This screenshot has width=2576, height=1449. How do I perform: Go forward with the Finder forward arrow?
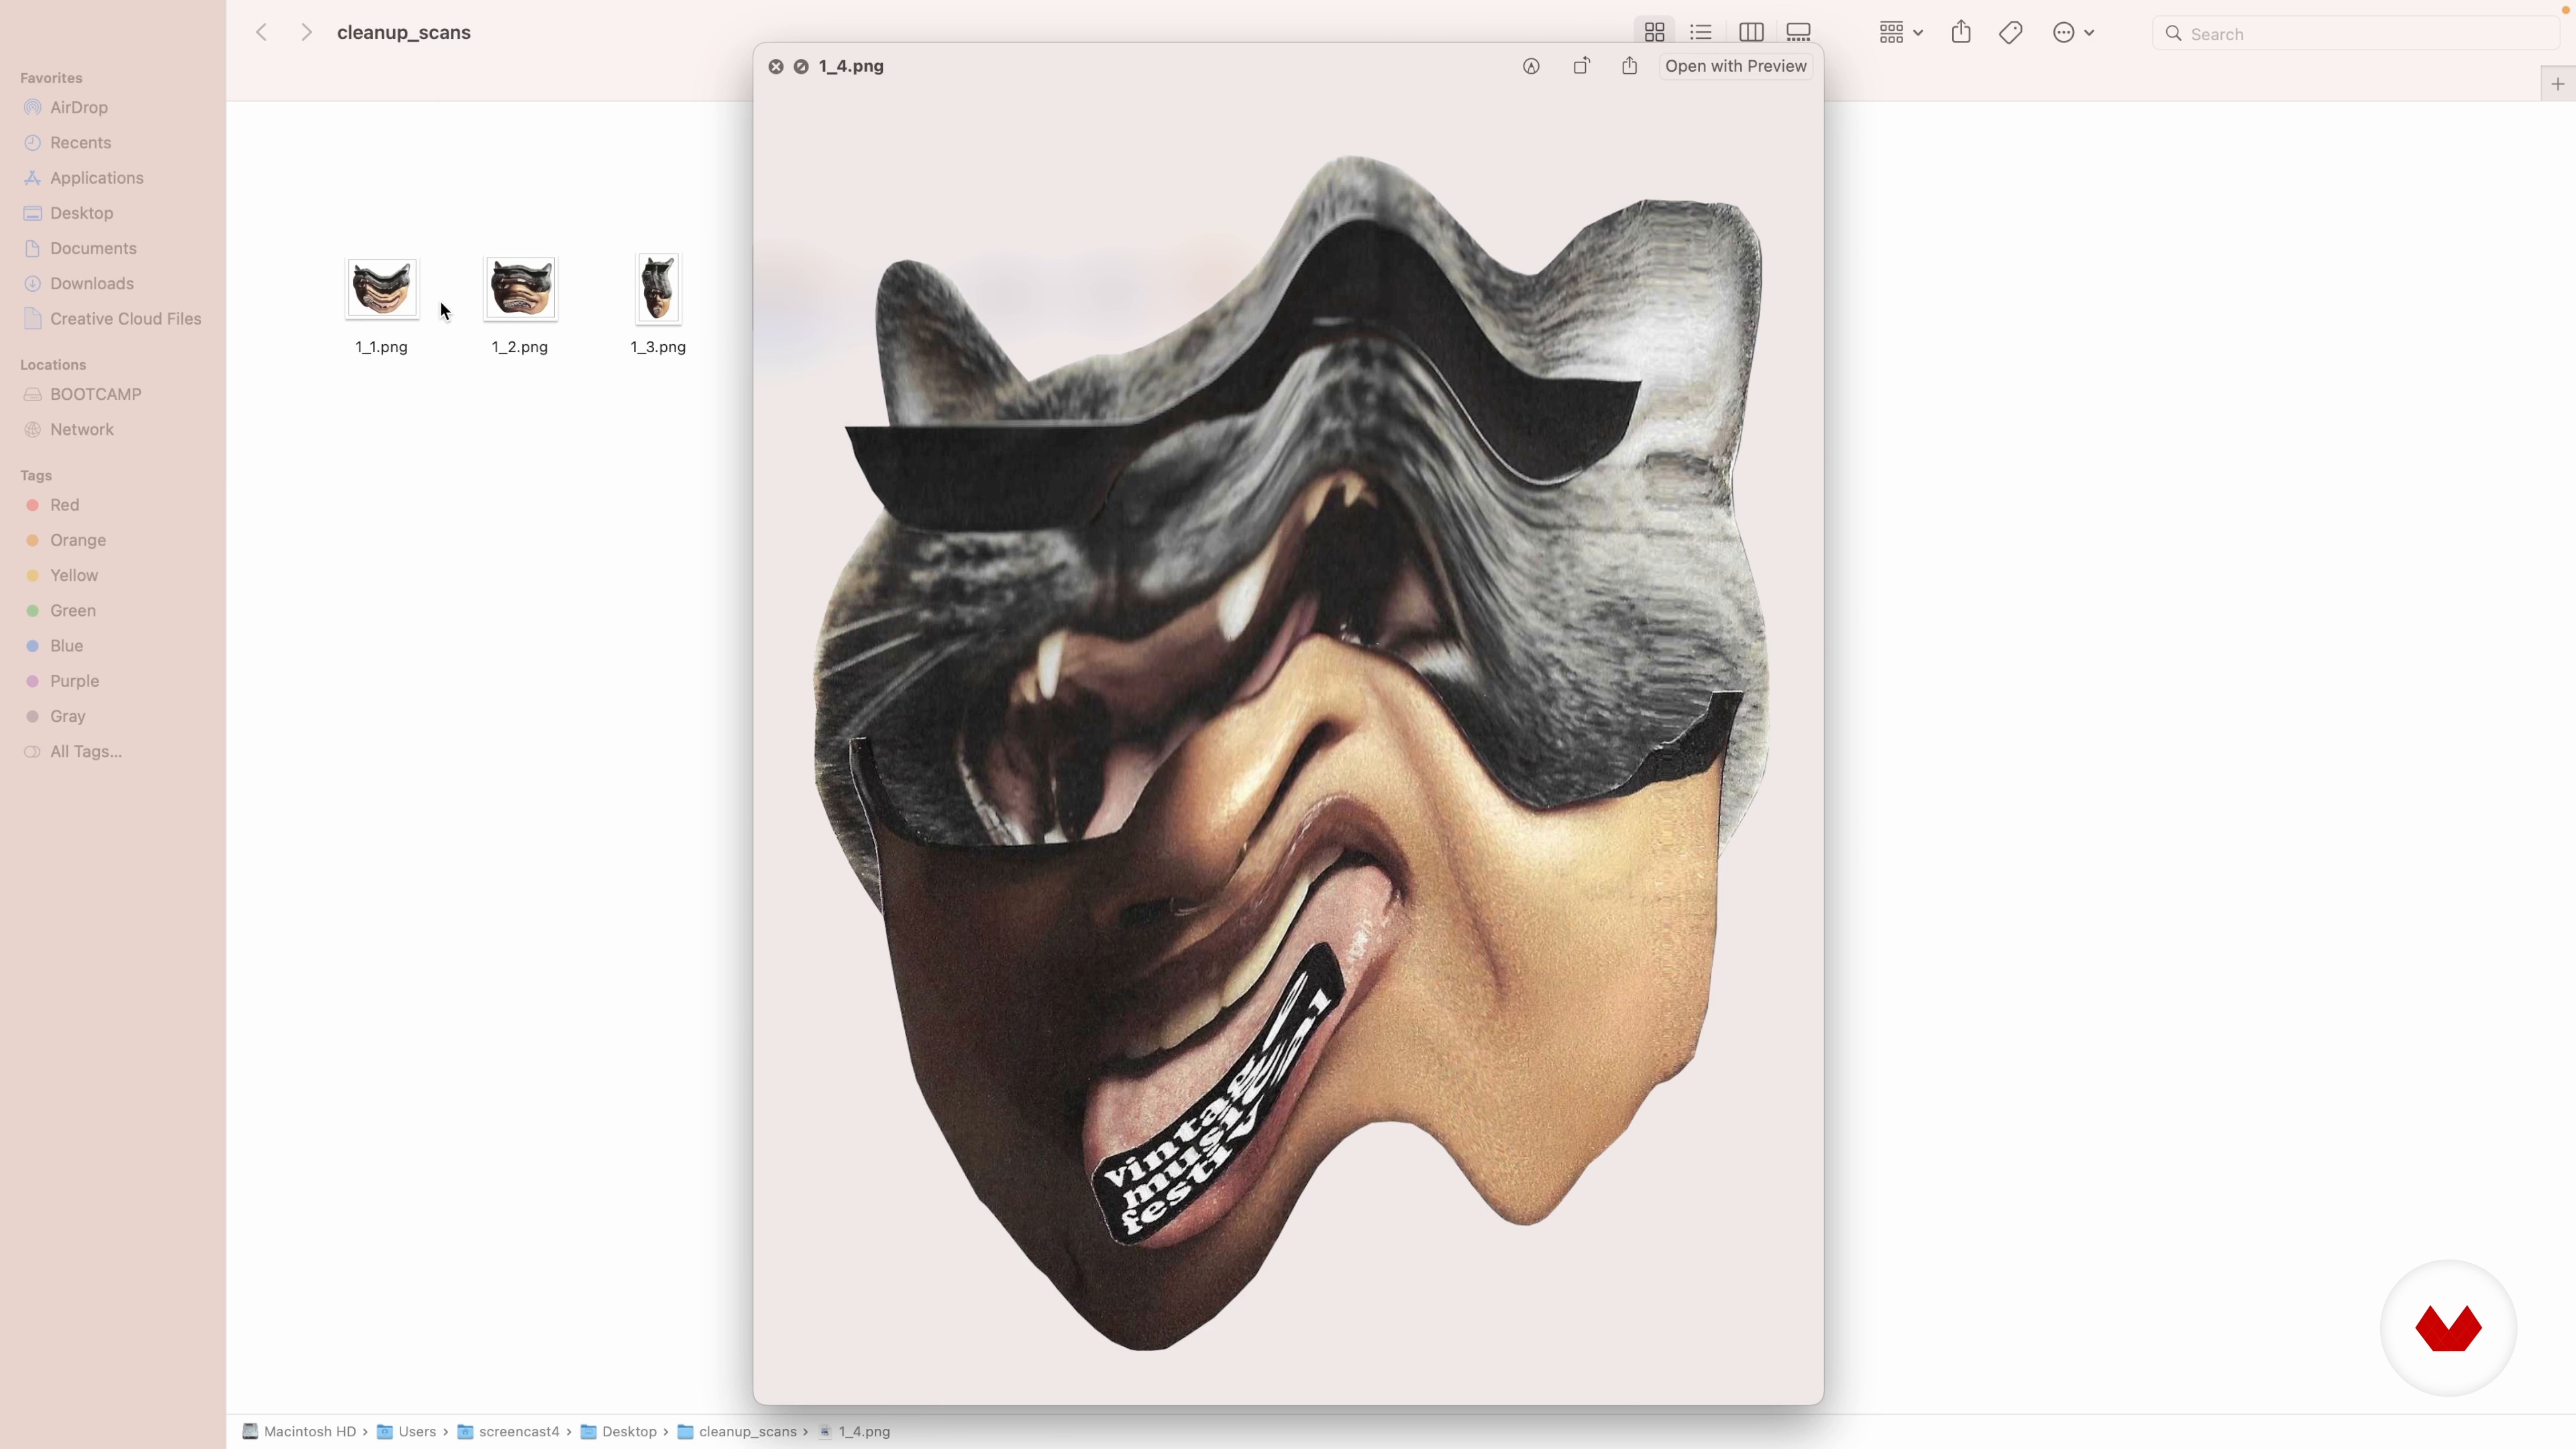[306, 33]
